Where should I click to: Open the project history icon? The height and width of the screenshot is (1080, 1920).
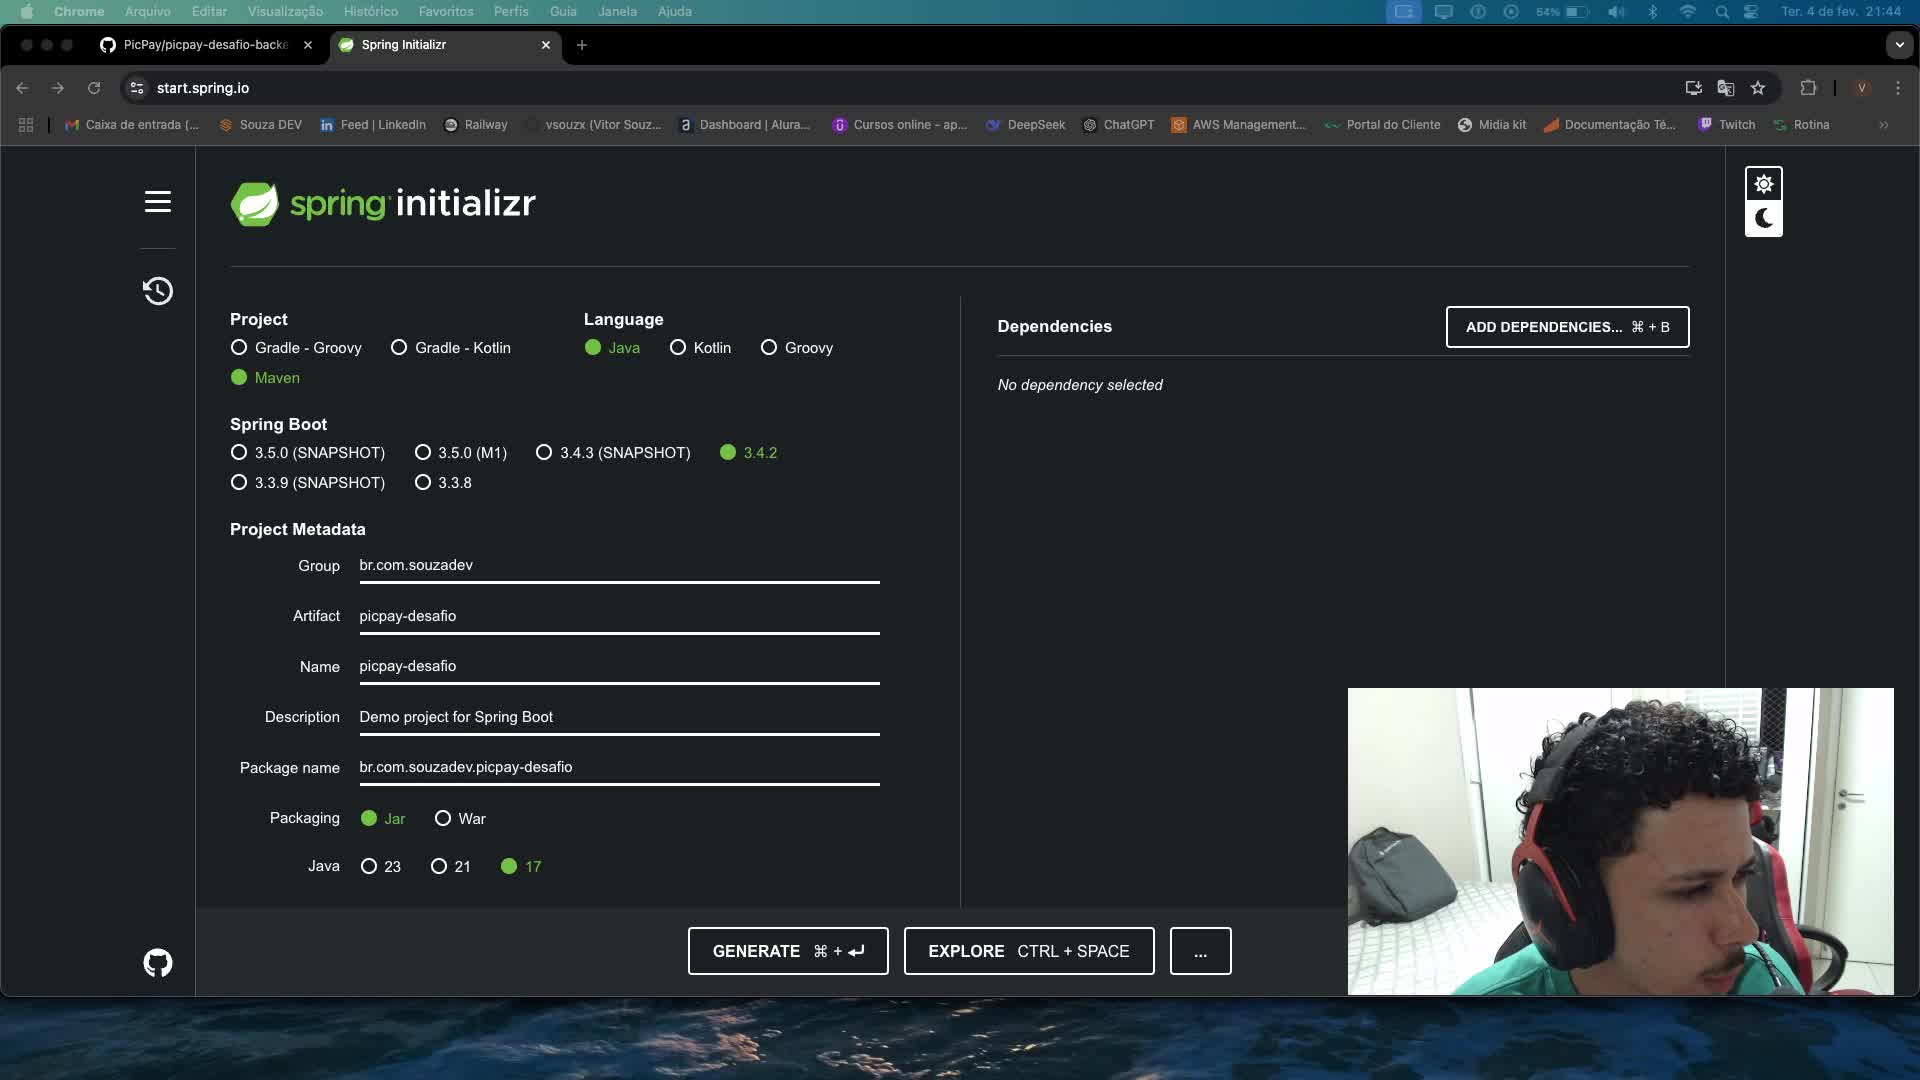(x=158, y=291)
